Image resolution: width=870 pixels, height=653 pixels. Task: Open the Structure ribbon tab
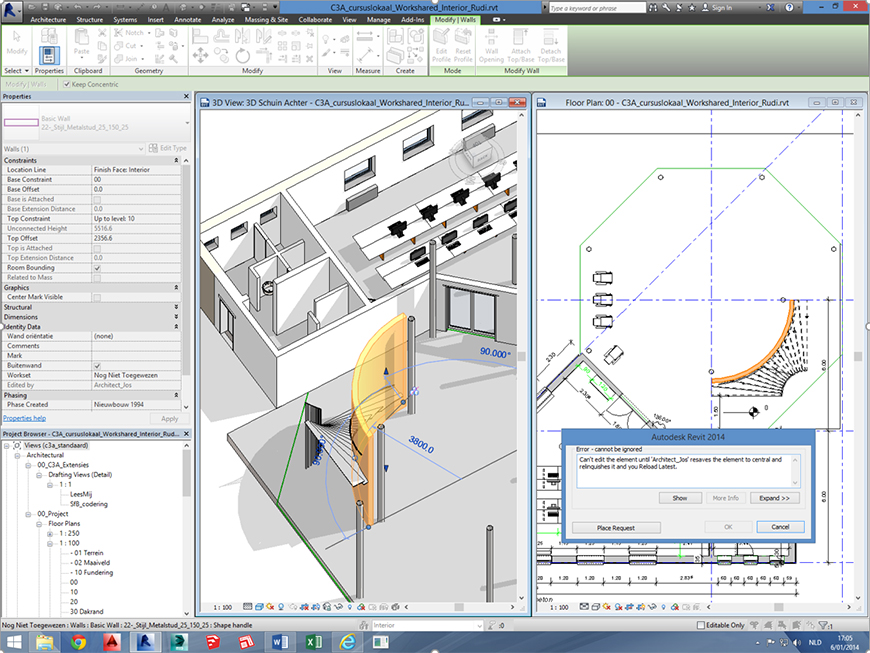[89, 19]
